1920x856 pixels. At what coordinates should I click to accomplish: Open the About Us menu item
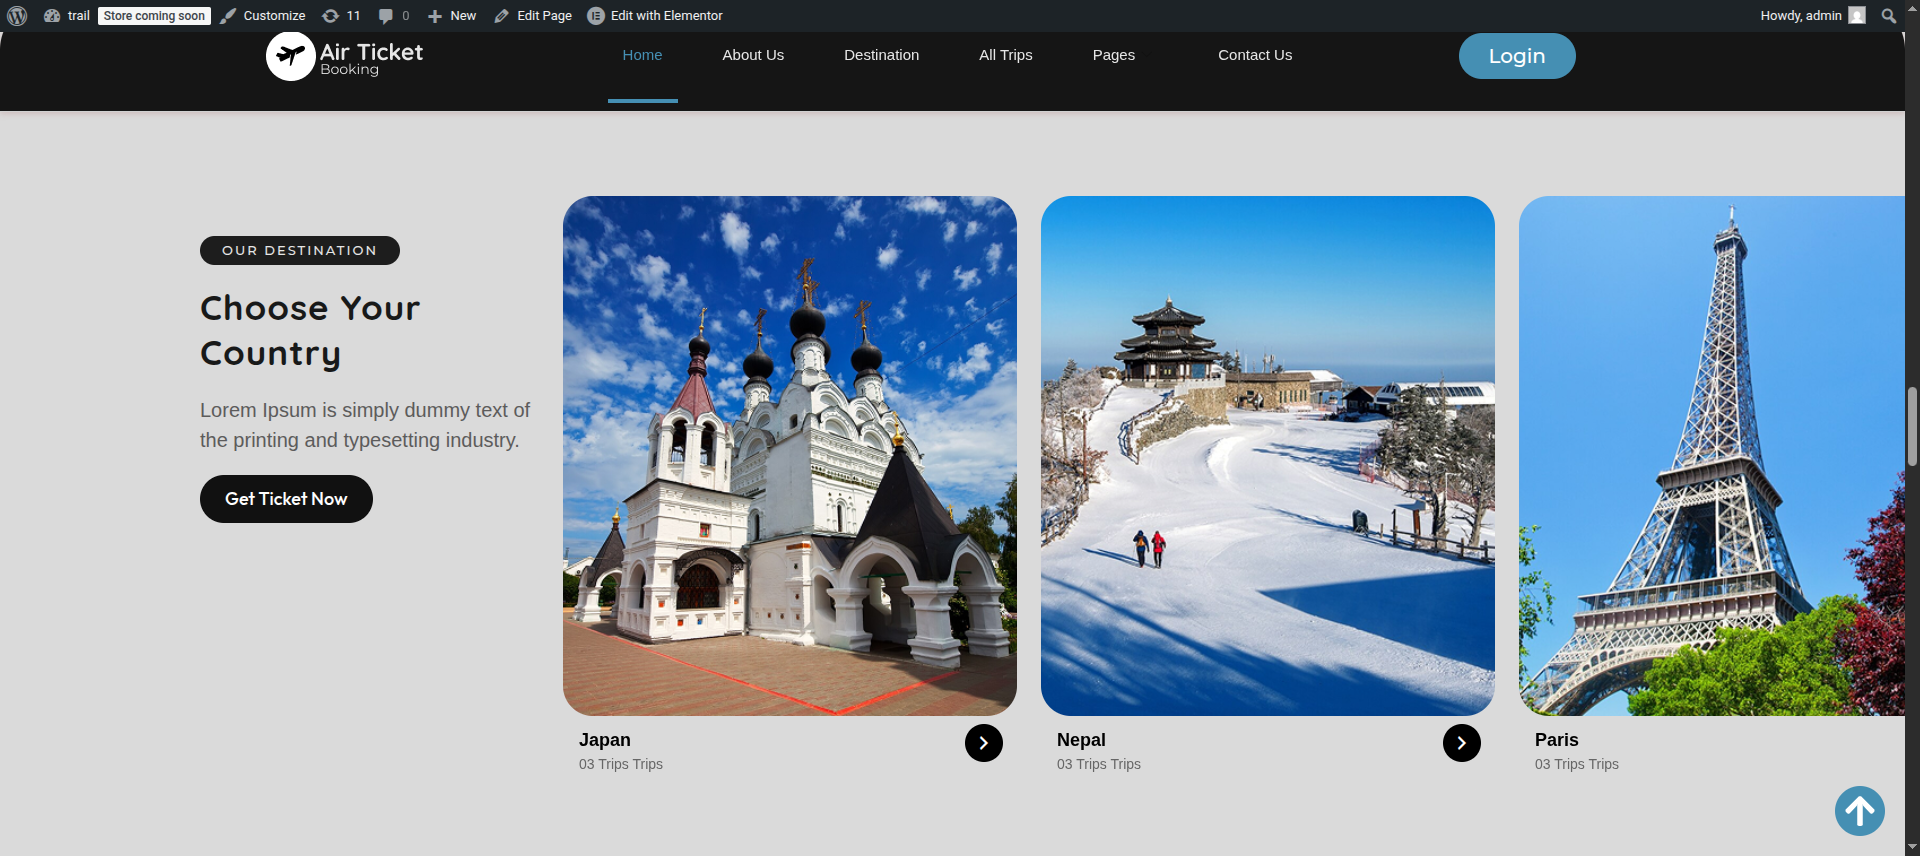753,55
